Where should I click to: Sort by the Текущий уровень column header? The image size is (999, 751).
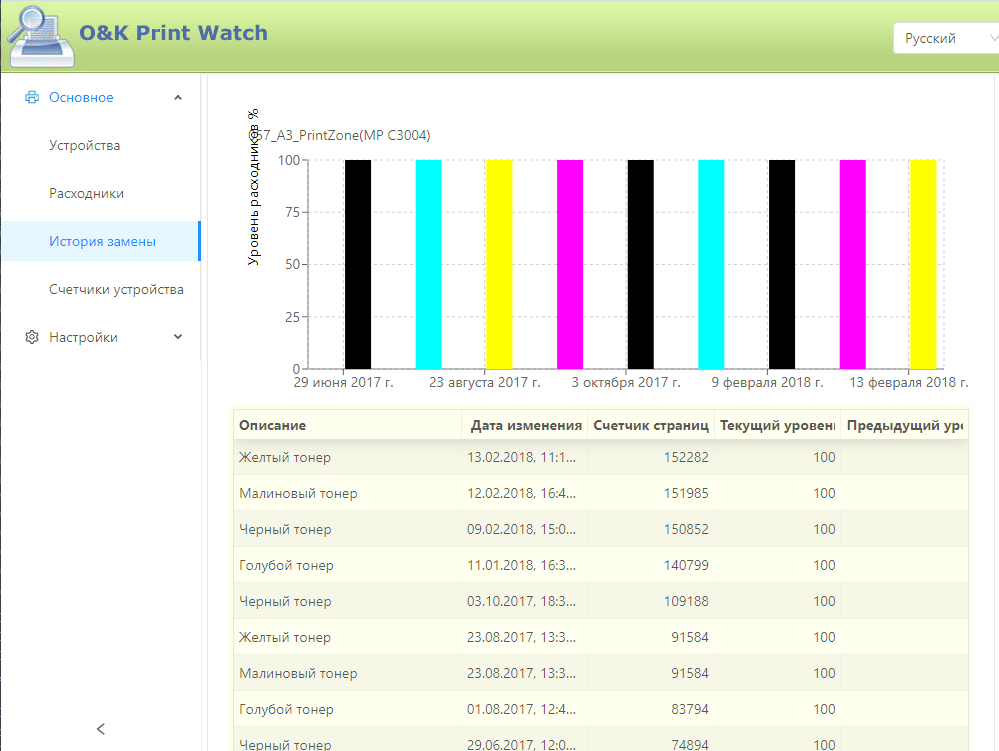[x=777, y=425]
